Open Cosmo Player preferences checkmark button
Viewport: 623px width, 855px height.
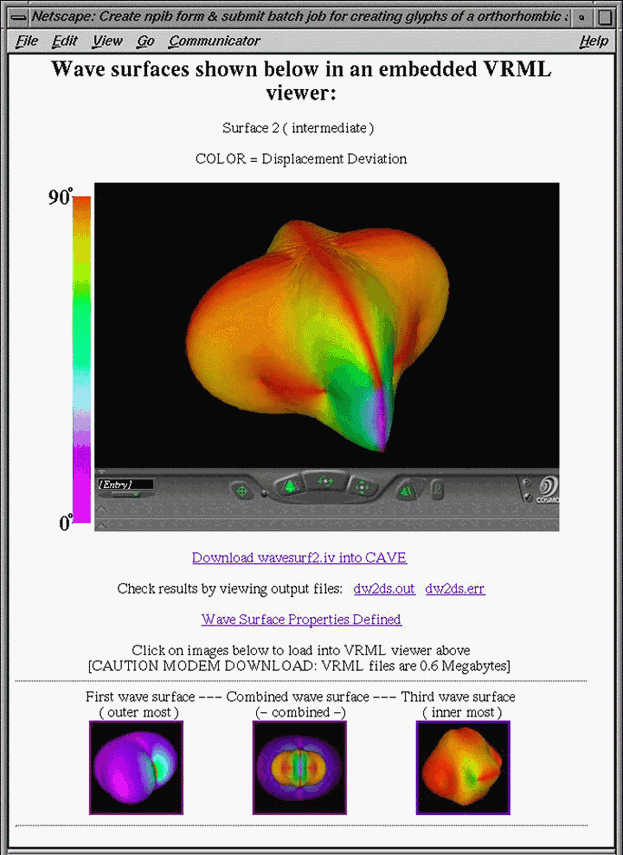[x=527, y=497]
